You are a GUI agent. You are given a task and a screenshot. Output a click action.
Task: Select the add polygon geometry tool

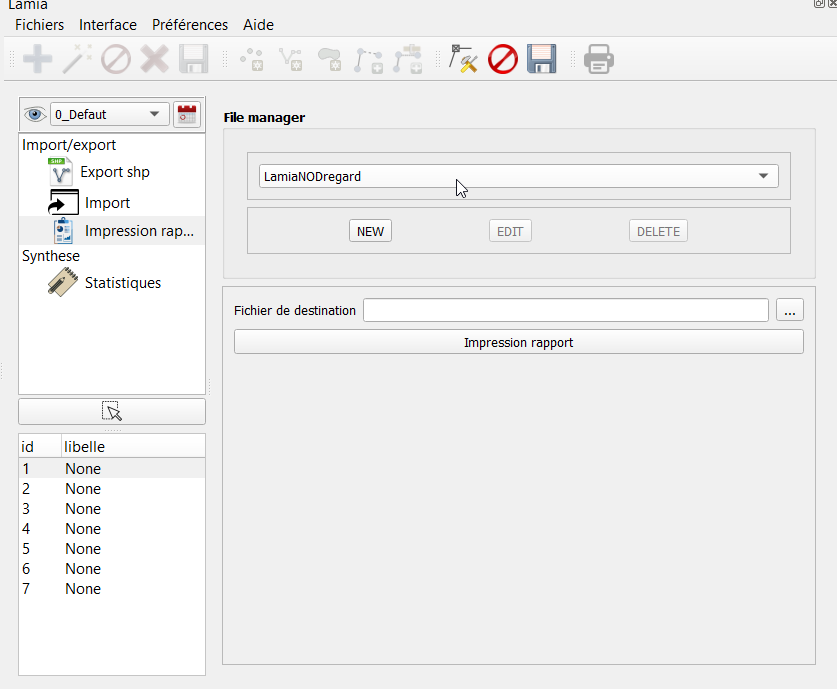330,59
